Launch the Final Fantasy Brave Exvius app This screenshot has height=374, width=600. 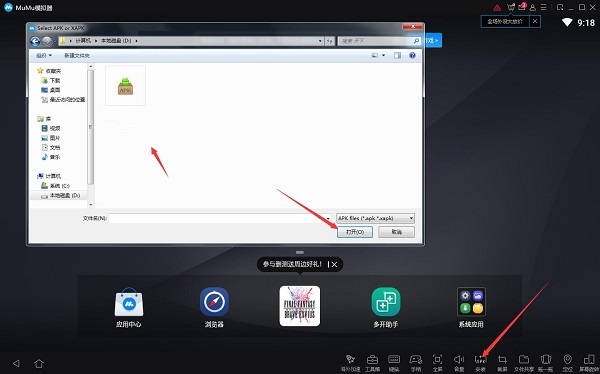click(x=300, y=306)
